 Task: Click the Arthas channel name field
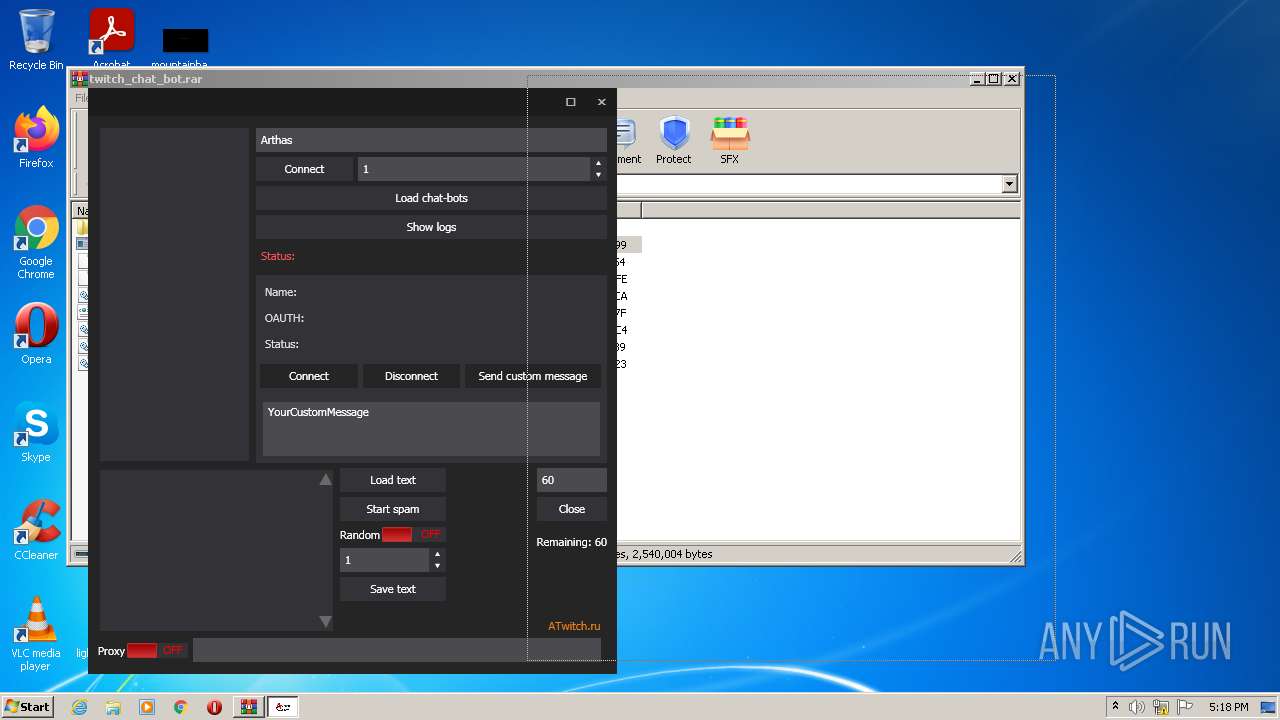[431, 140]
